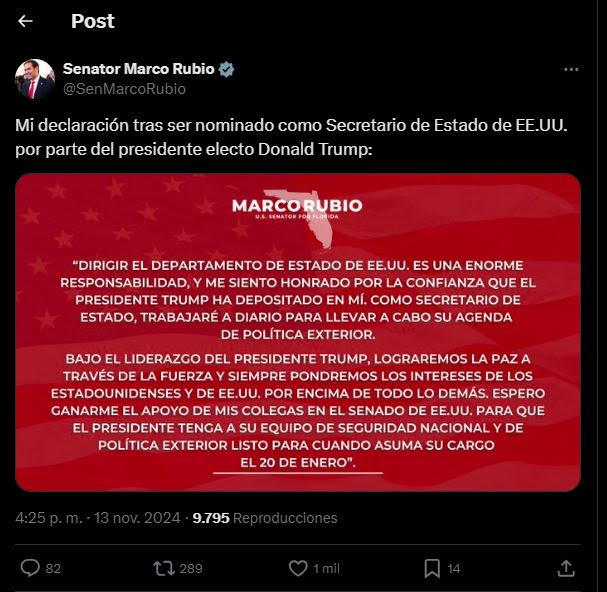Click the 289 reposts count
The height and width of the screenshot is (592, 607).
click(x=191, y=568)
